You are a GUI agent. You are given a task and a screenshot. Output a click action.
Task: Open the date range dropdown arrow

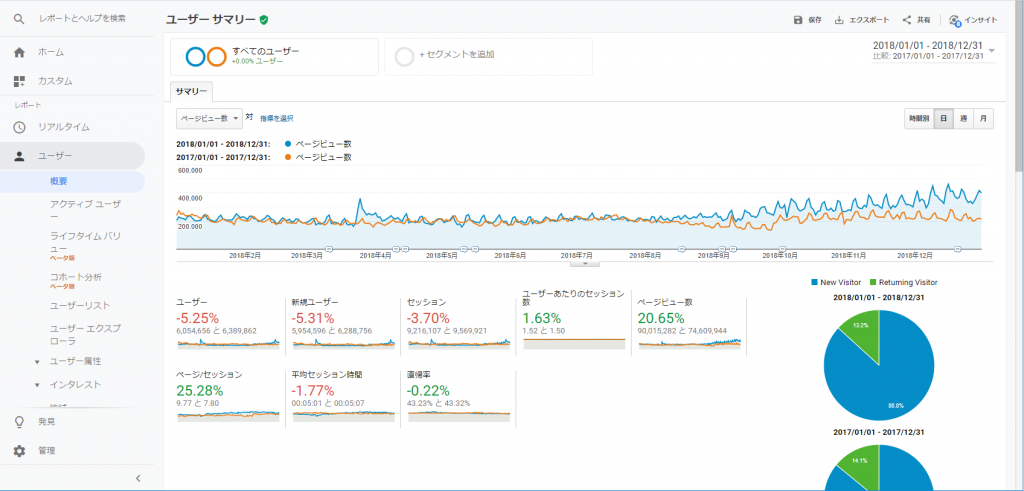992,50
